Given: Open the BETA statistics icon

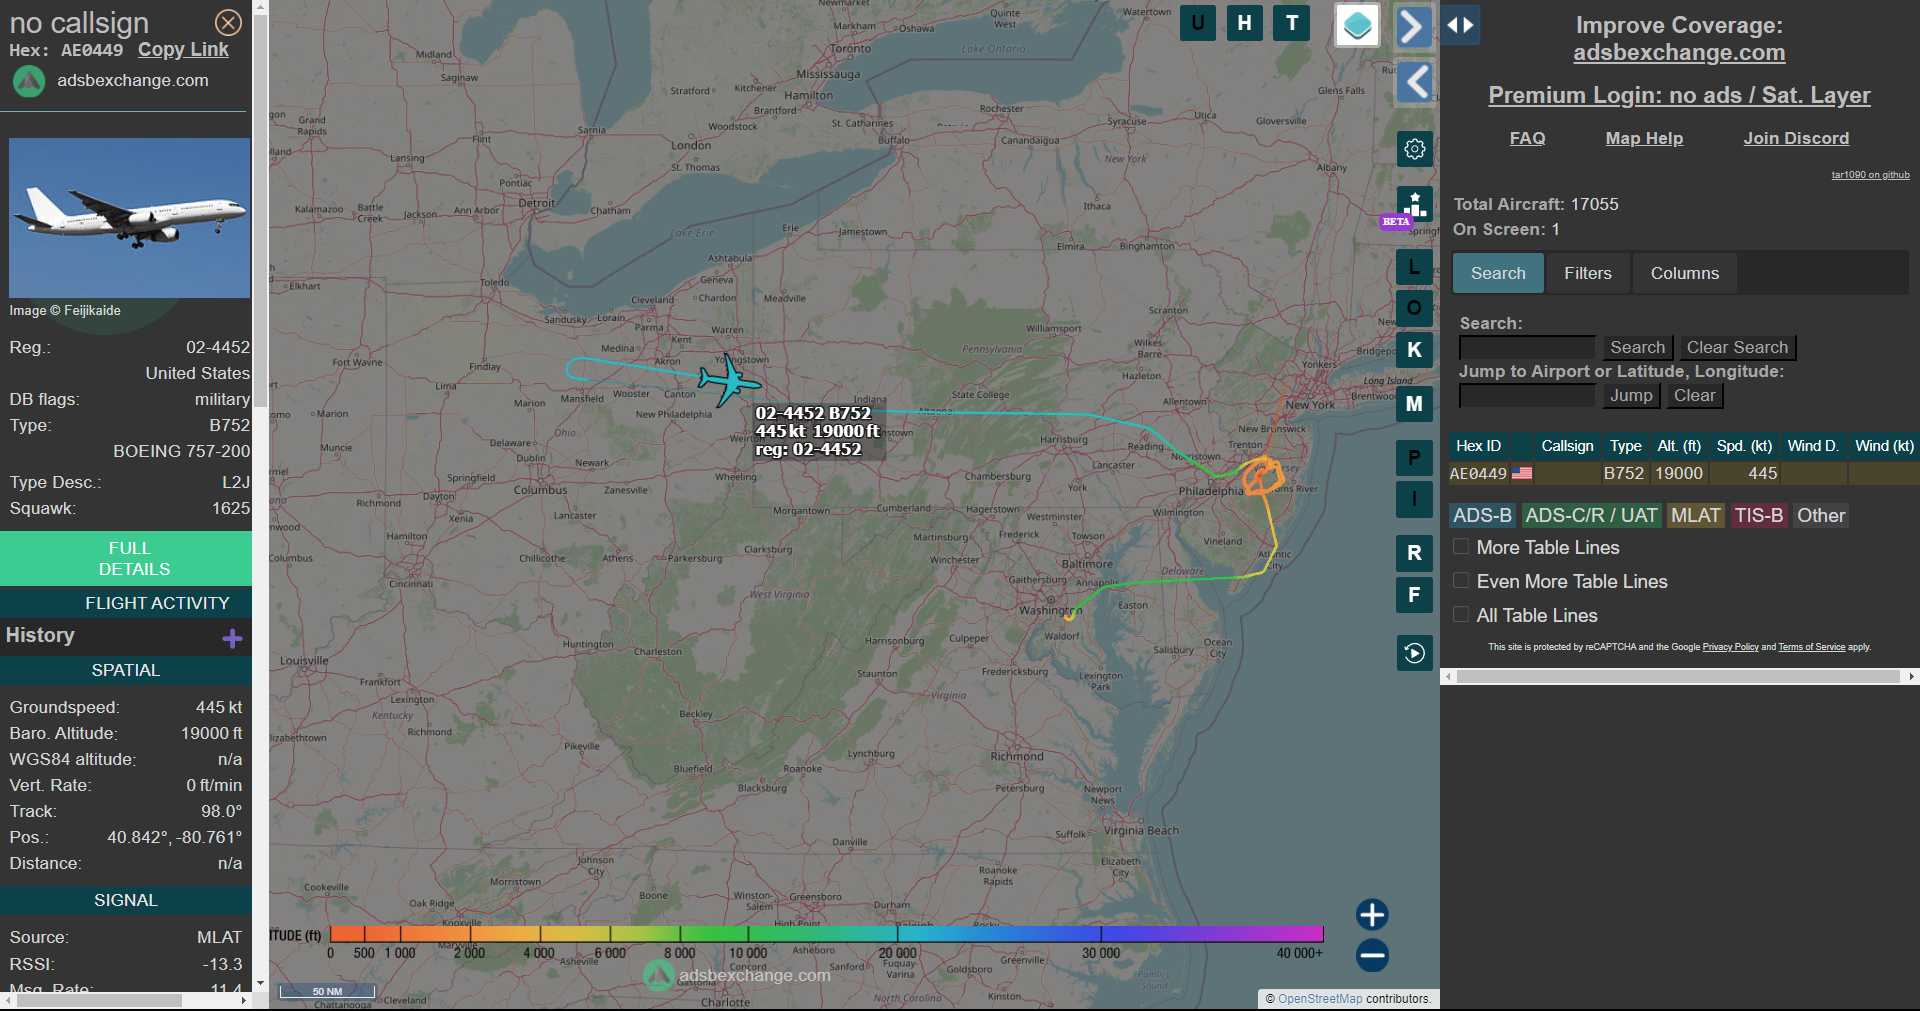Looking at the screenshot, I should pos(1414,205).
